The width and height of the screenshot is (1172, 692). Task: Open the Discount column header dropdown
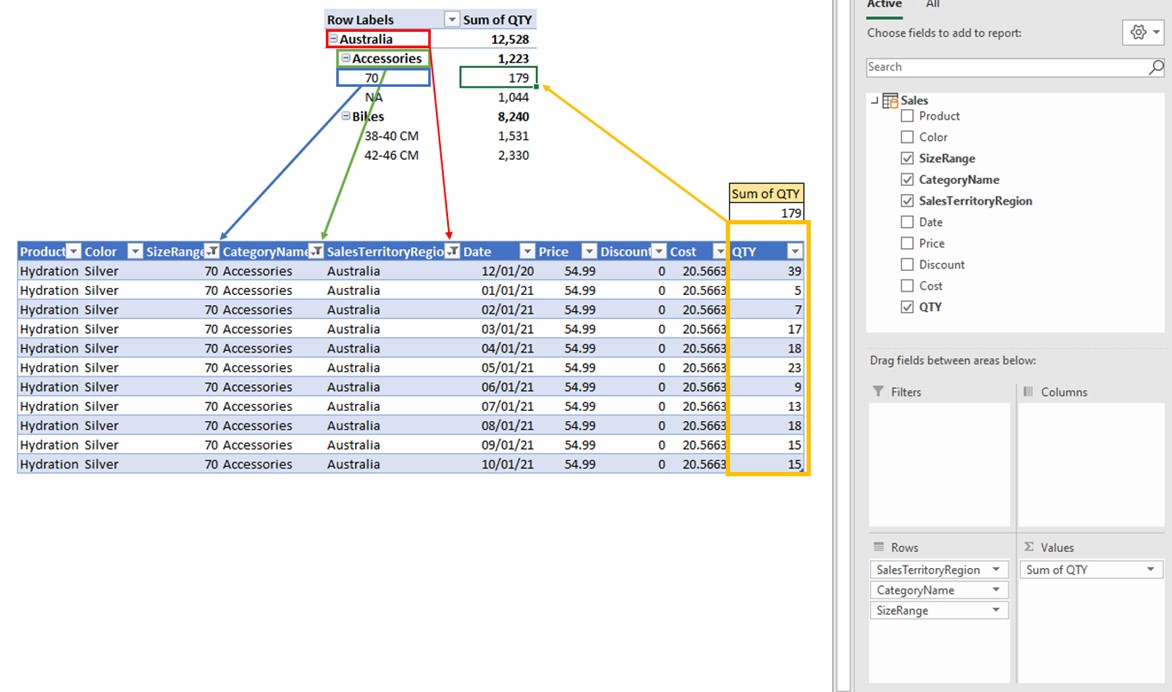click(x=659, y=251)
